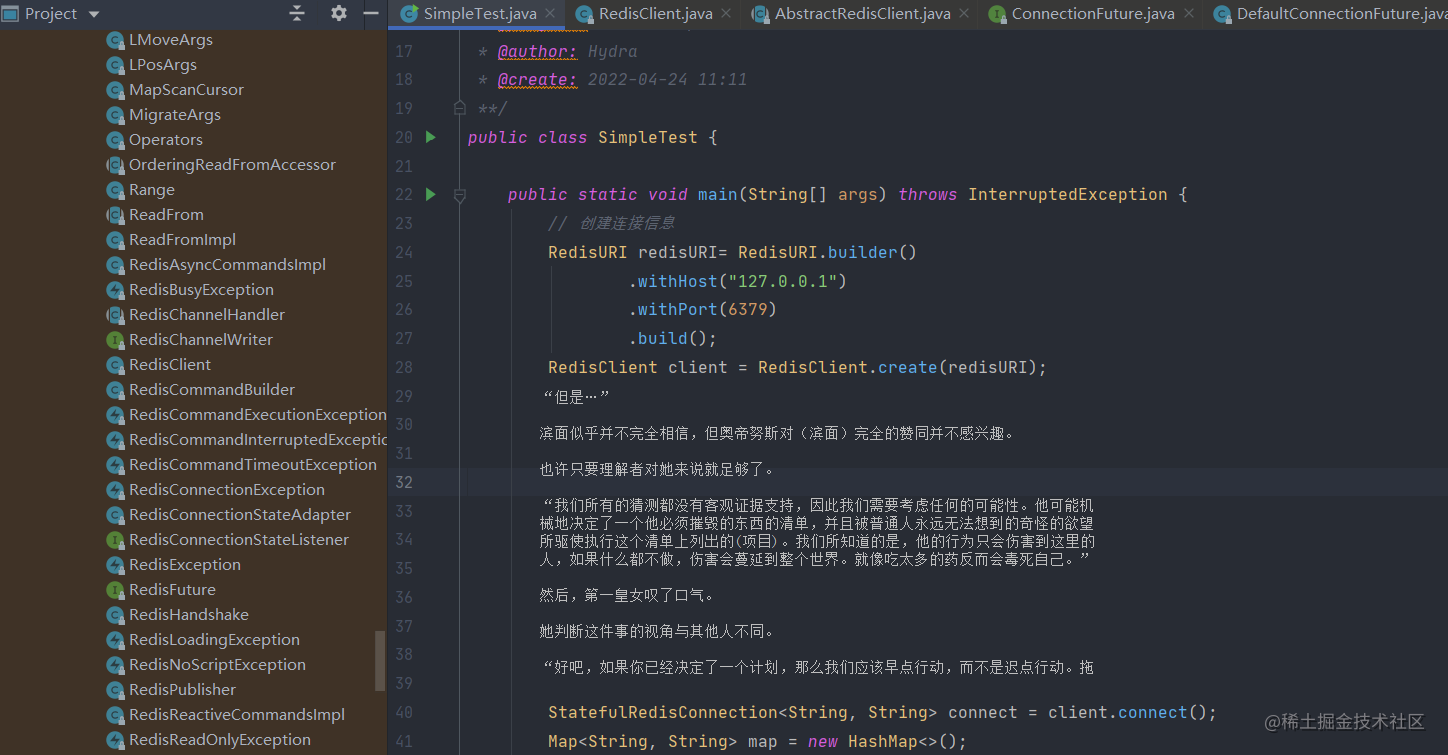Open the AbstractRedisClient.java tab

coord(863,14)
